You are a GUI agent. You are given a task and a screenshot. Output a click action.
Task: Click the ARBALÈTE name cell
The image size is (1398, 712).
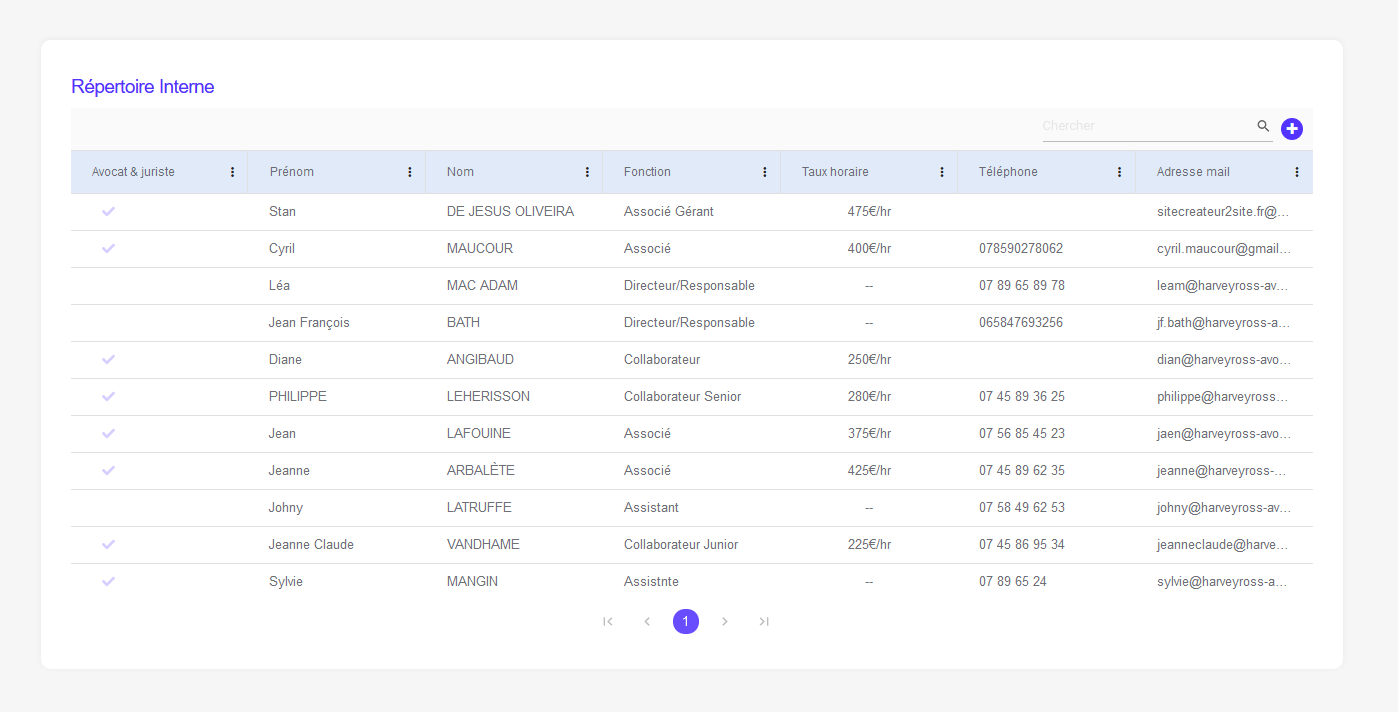tap(481, 471)
